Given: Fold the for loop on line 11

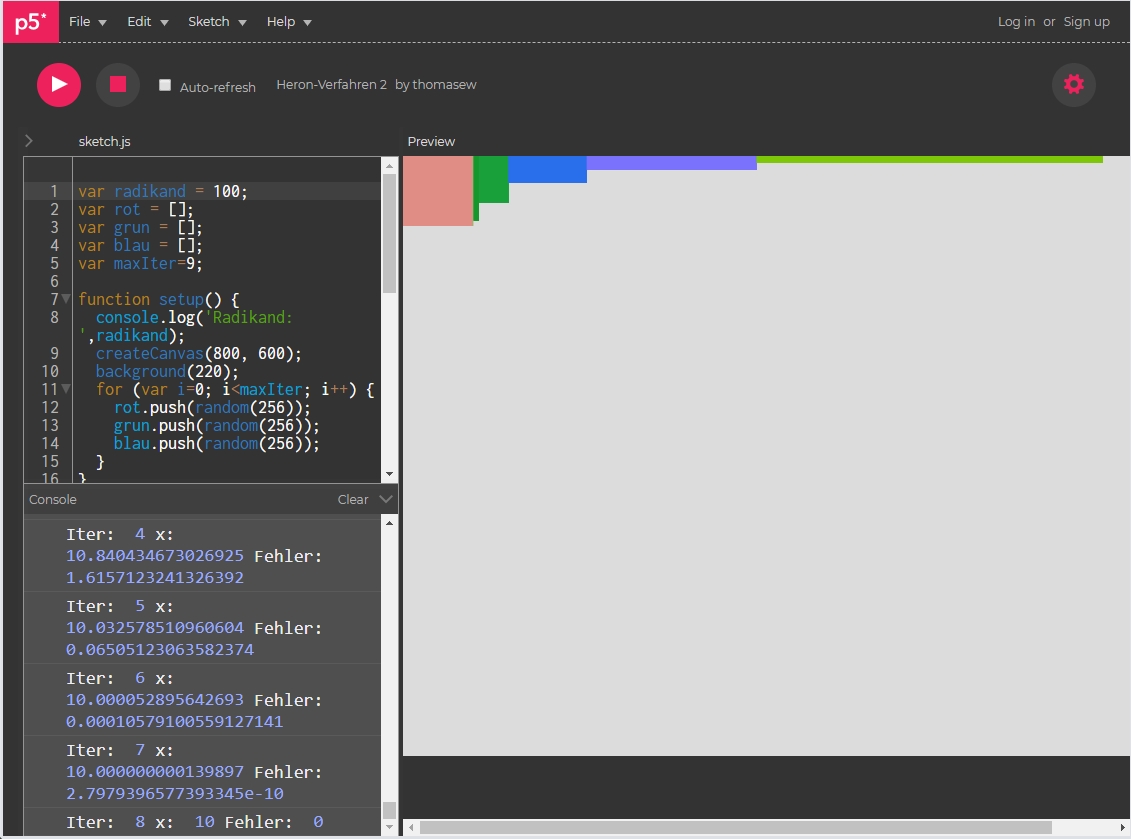Looking at the screenshot, I should [66, 390].
